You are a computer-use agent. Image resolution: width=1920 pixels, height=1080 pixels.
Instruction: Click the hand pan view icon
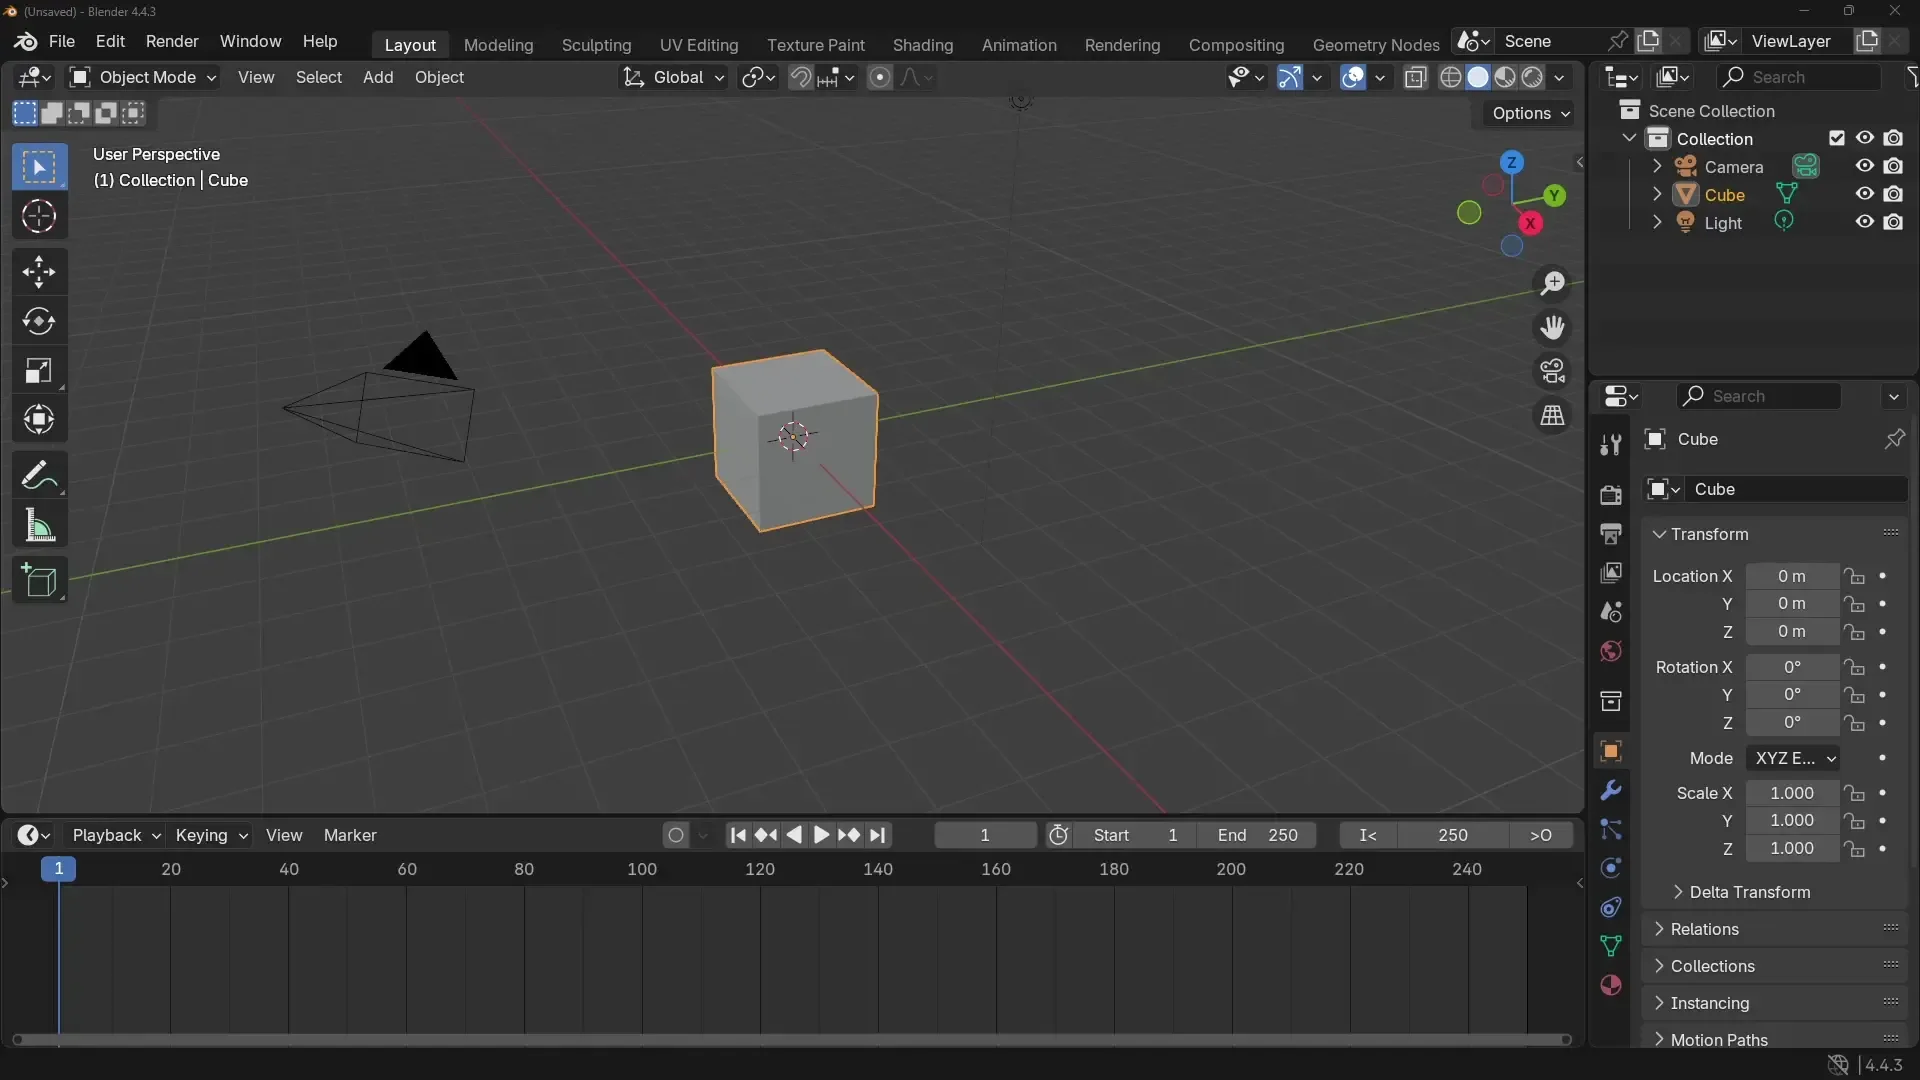(x=1552, y=328)
